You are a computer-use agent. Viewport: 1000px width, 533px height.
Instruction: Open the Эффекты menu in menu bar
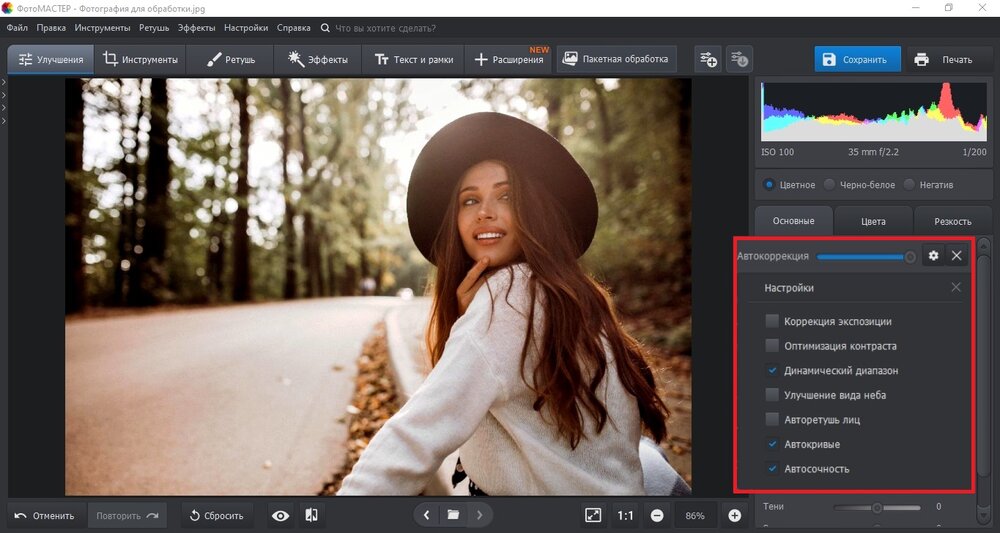pos(196,28)
